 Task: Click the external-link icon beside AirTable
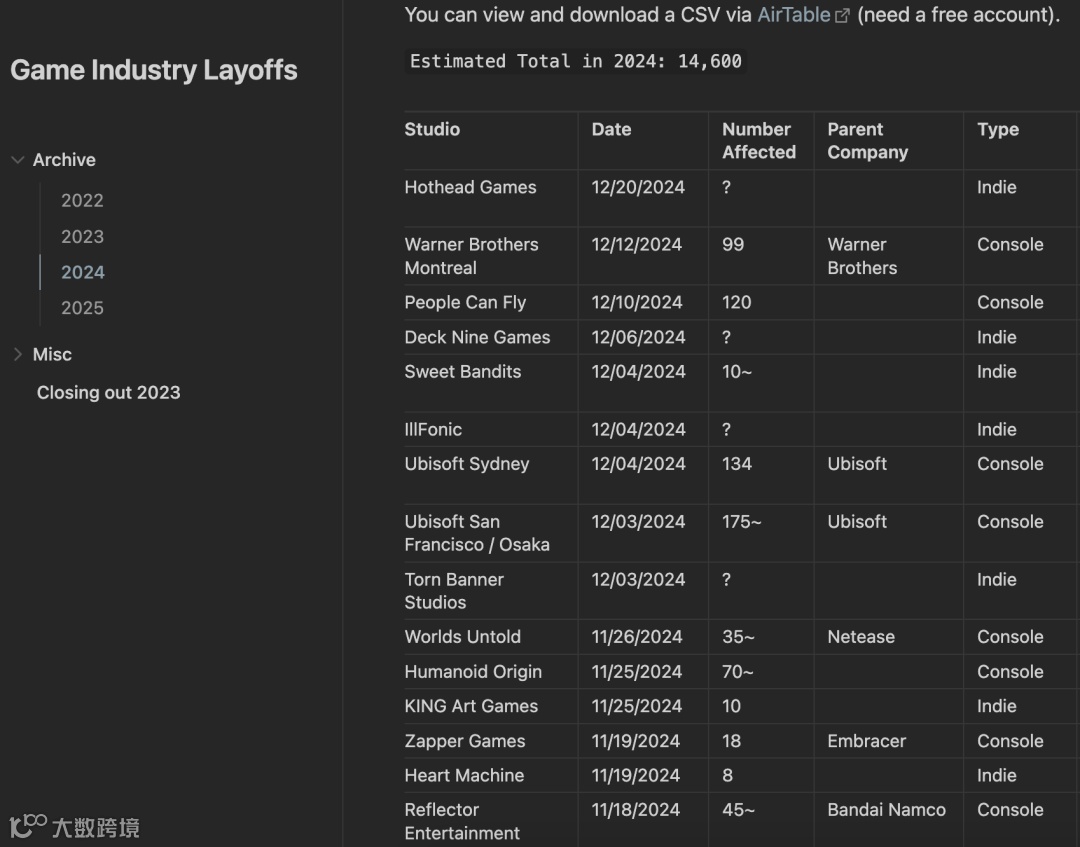click(842, 16)
